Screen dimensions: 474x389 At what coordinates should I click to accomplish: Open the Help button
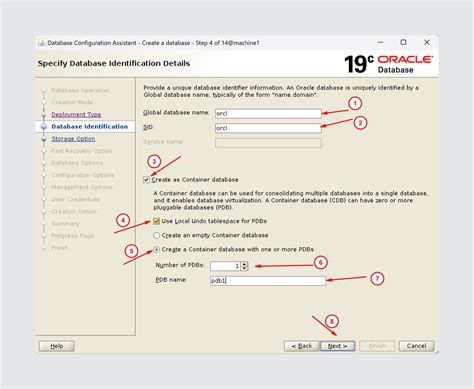click(x=57, y=346)
